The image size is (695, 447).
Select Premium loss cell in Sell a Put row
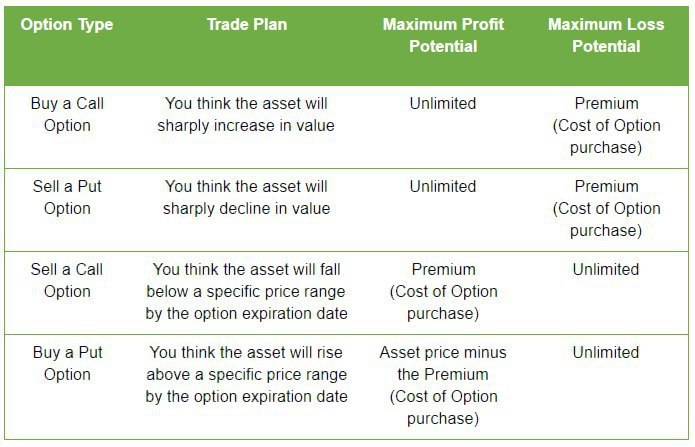[606, 208]
